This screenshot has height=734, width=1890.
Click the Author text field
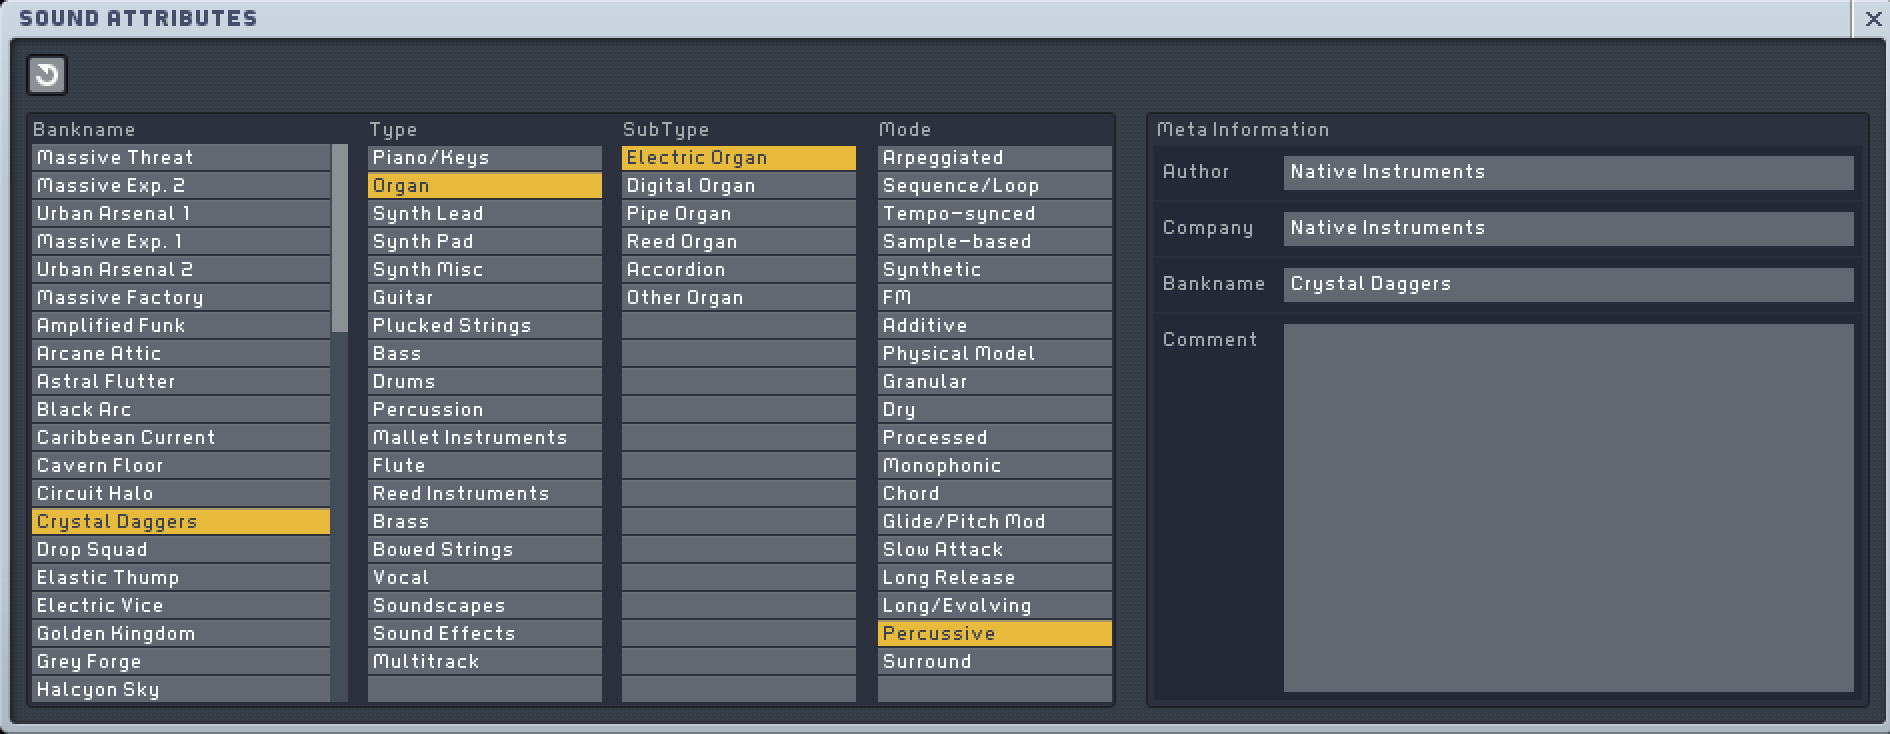[1568, 172]
